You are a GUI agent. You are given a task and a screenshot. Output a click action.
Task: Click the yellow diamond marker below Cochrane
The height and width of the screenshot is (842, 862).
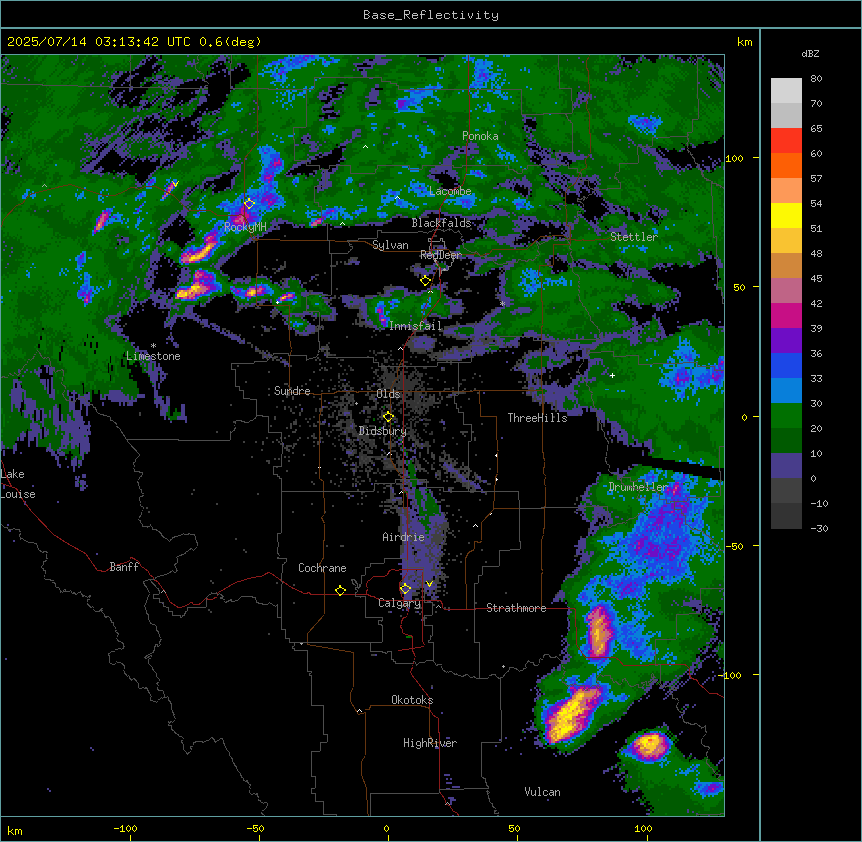340,590
